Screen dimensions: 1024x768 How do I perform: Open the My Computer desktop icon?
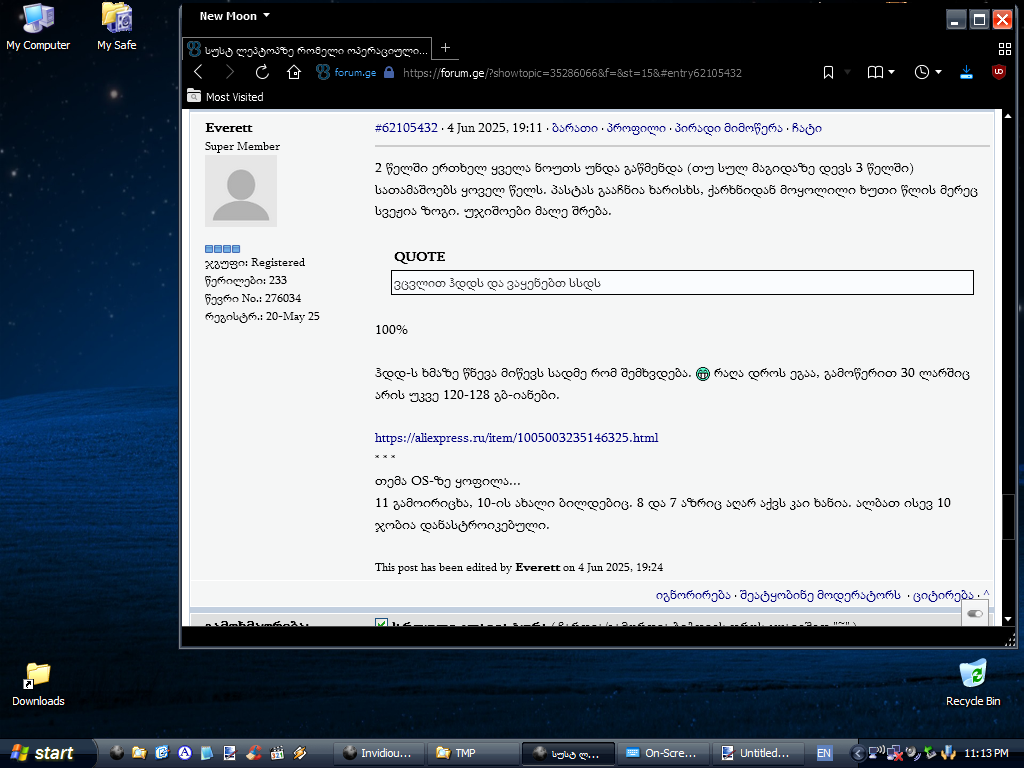(38, 27)
